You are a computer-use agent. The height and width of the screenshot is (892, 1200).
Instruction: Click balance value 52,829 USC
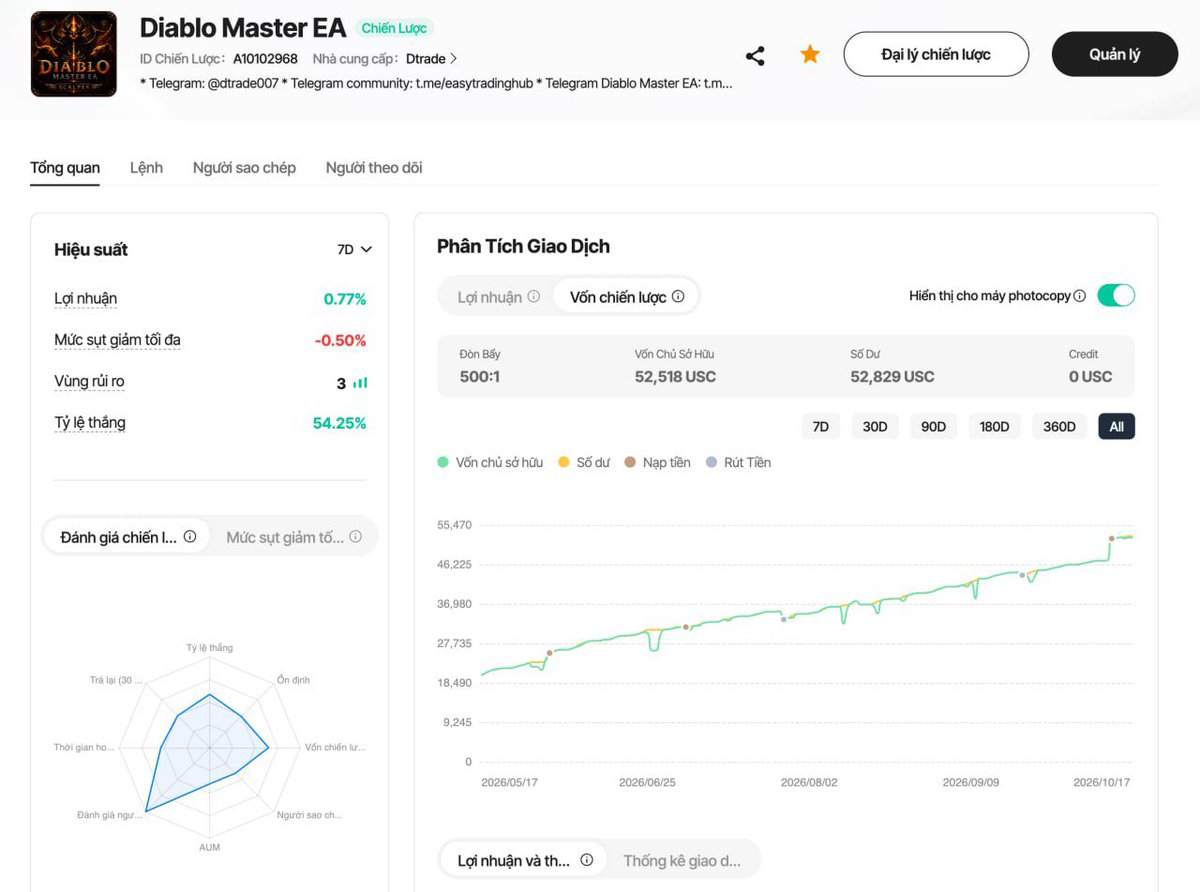pyautogui.click(x=892, y=376)
